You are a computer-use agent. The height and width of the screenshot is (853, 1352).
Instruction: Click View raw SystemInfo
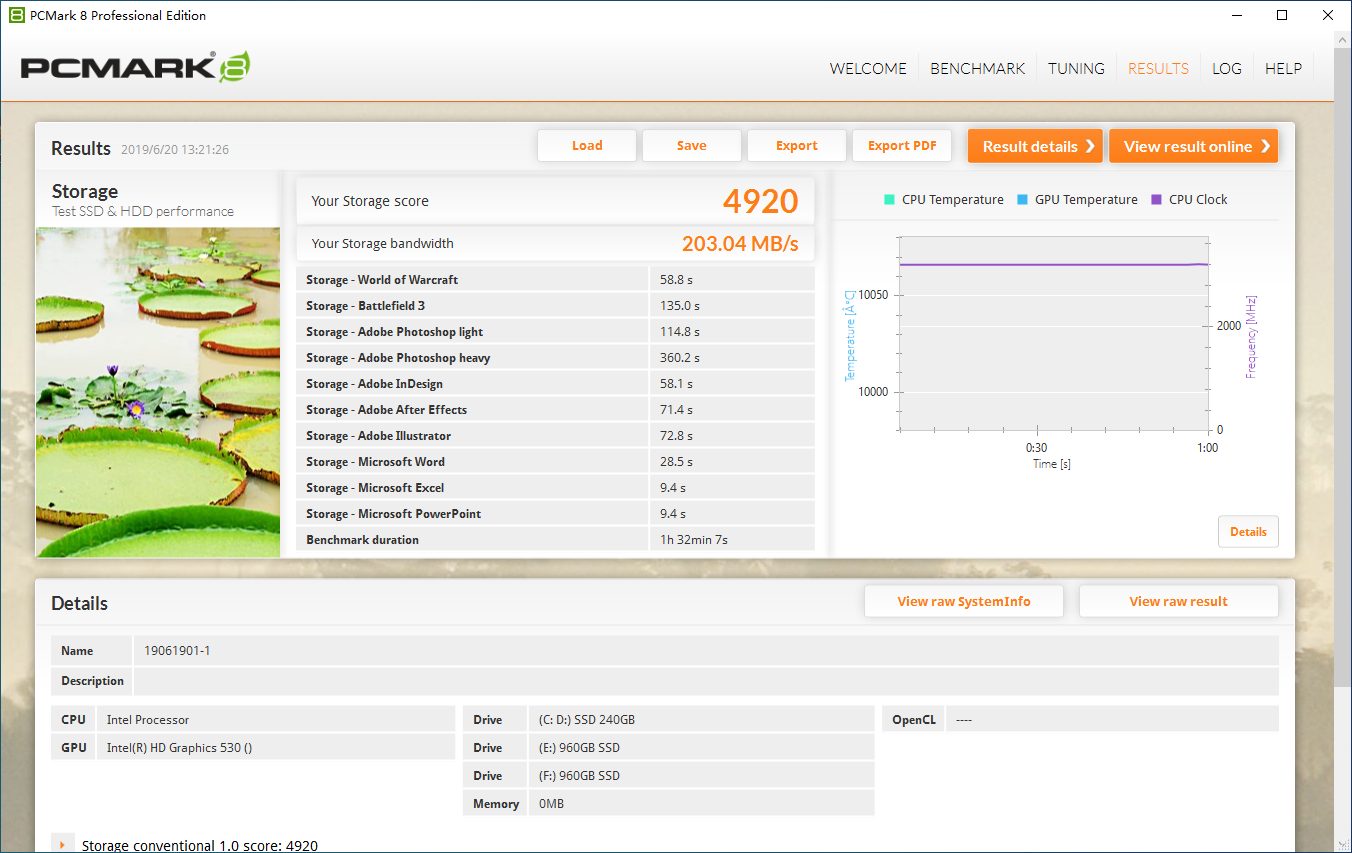coord(964,601)
